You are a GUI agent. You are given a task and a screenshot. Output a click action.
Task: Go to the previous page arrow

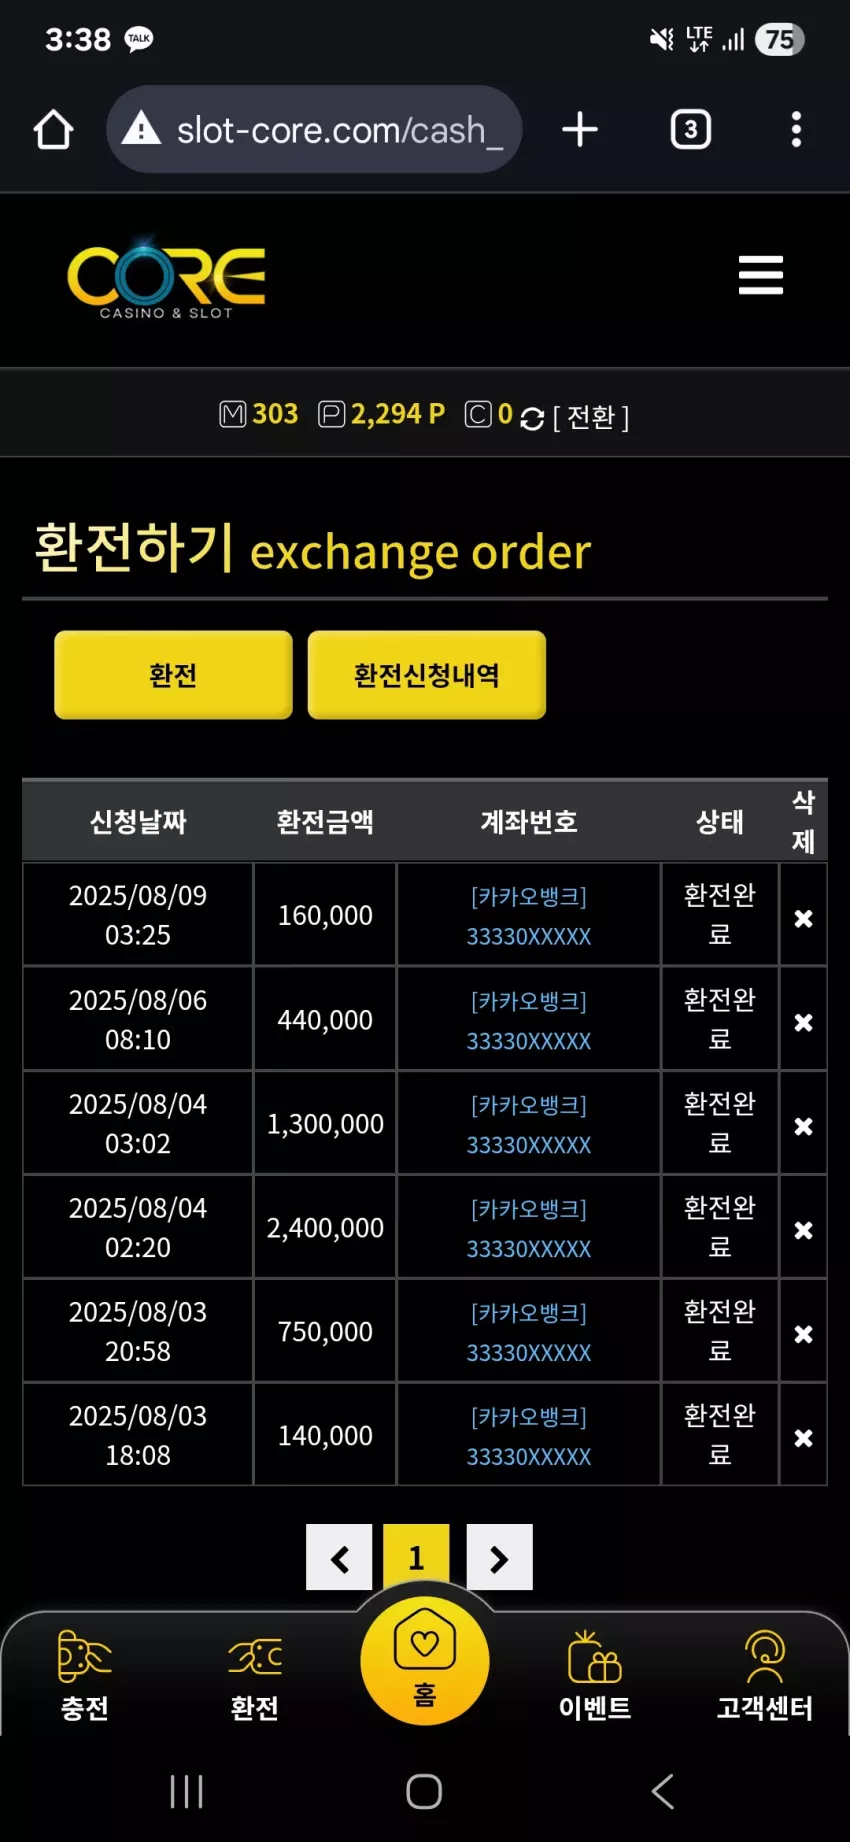tap(339, 1557)
